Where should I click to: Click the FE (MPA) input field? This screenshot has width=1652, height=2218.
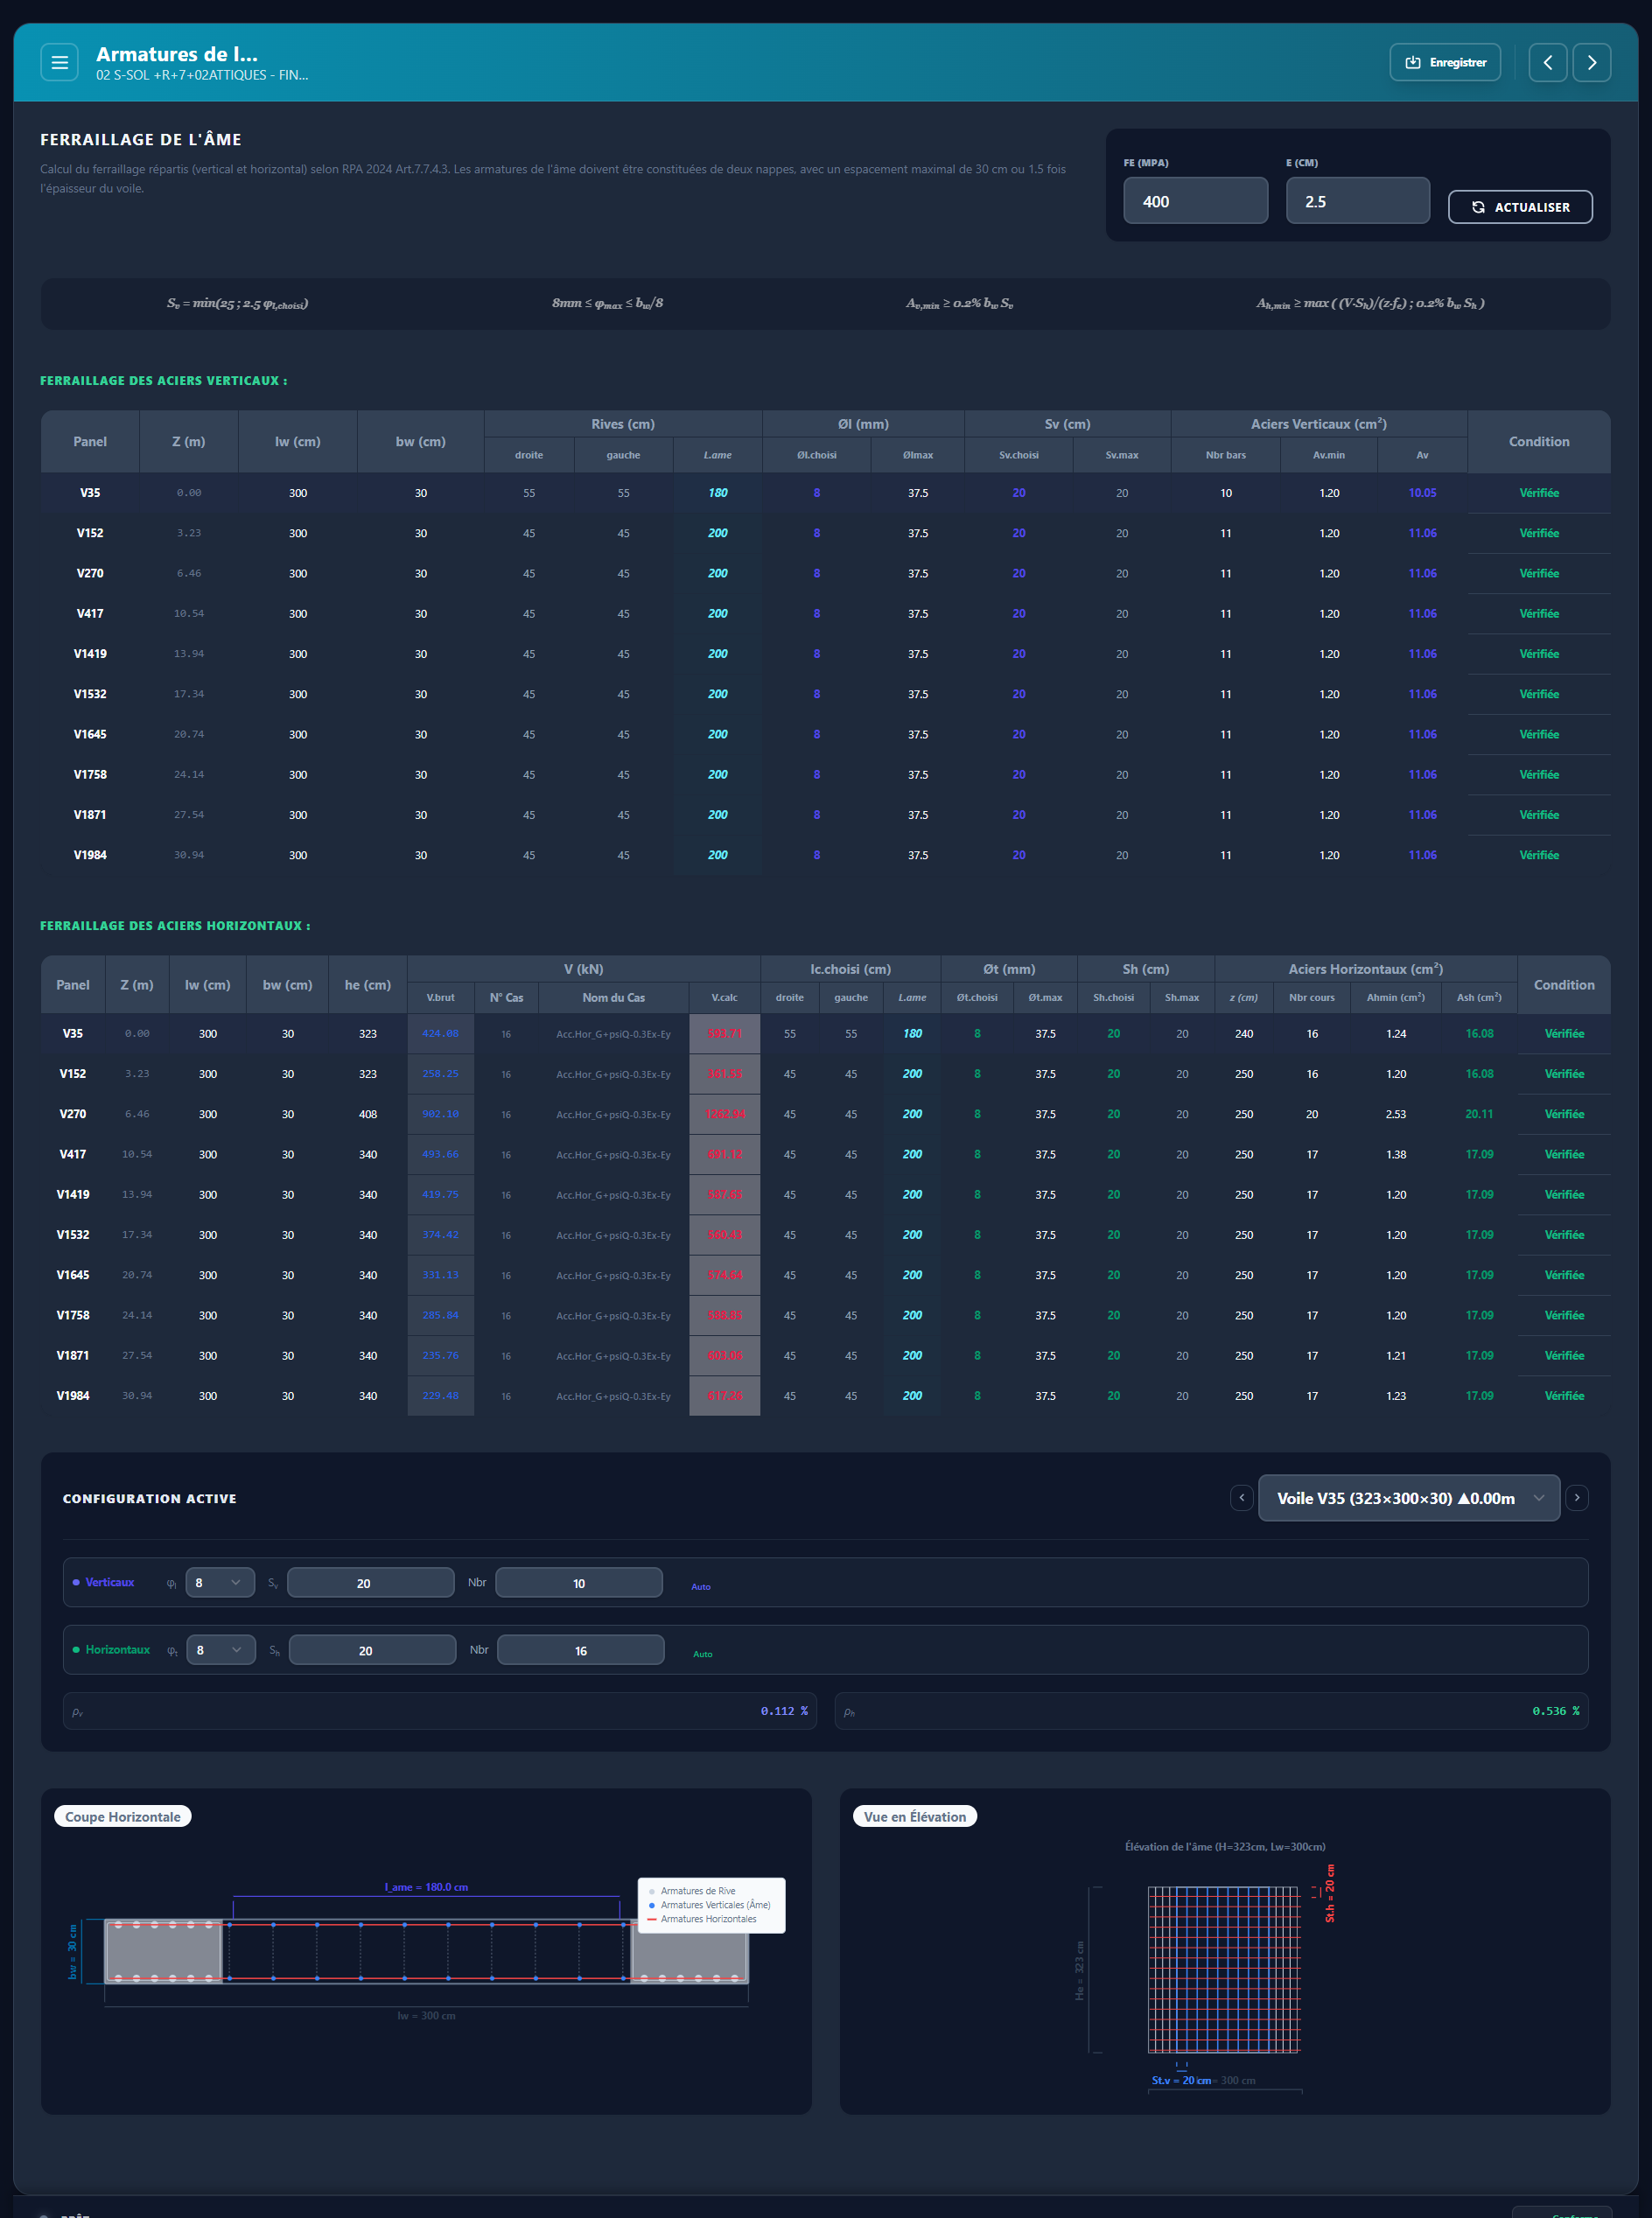point(1196,200)
